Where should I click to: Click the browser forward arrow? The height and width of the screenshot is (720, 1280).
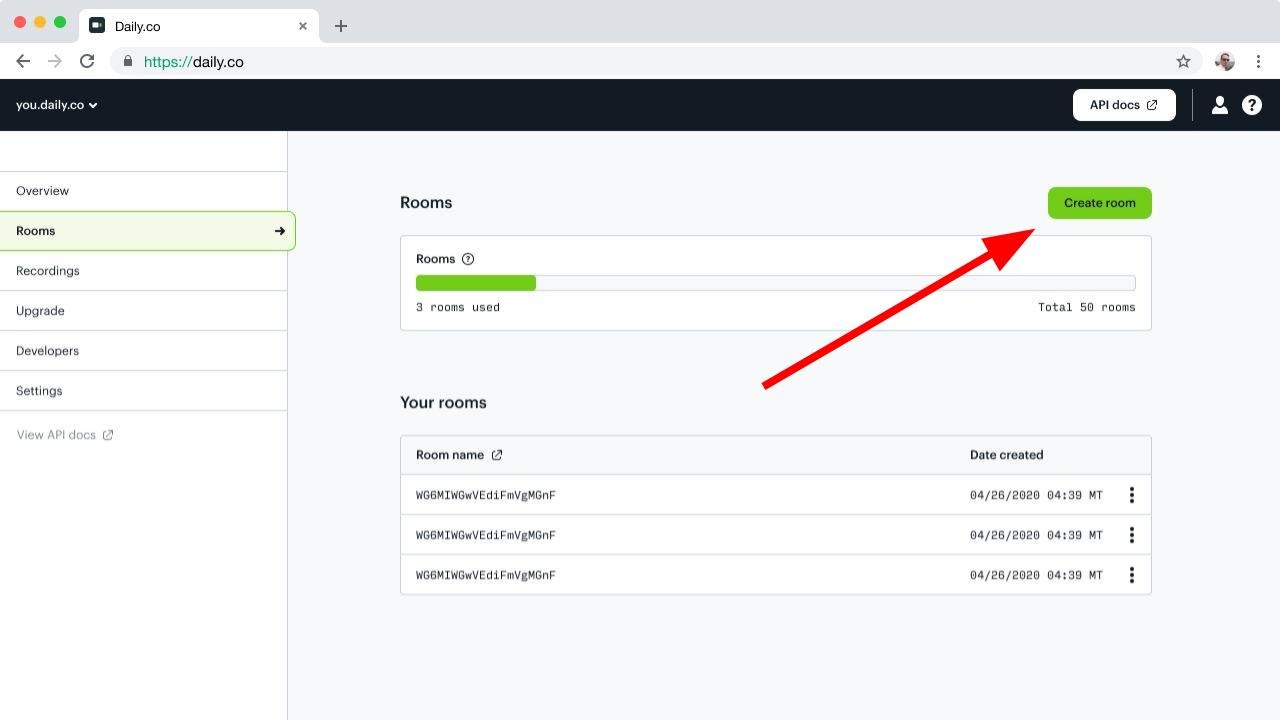coord(55,61)
